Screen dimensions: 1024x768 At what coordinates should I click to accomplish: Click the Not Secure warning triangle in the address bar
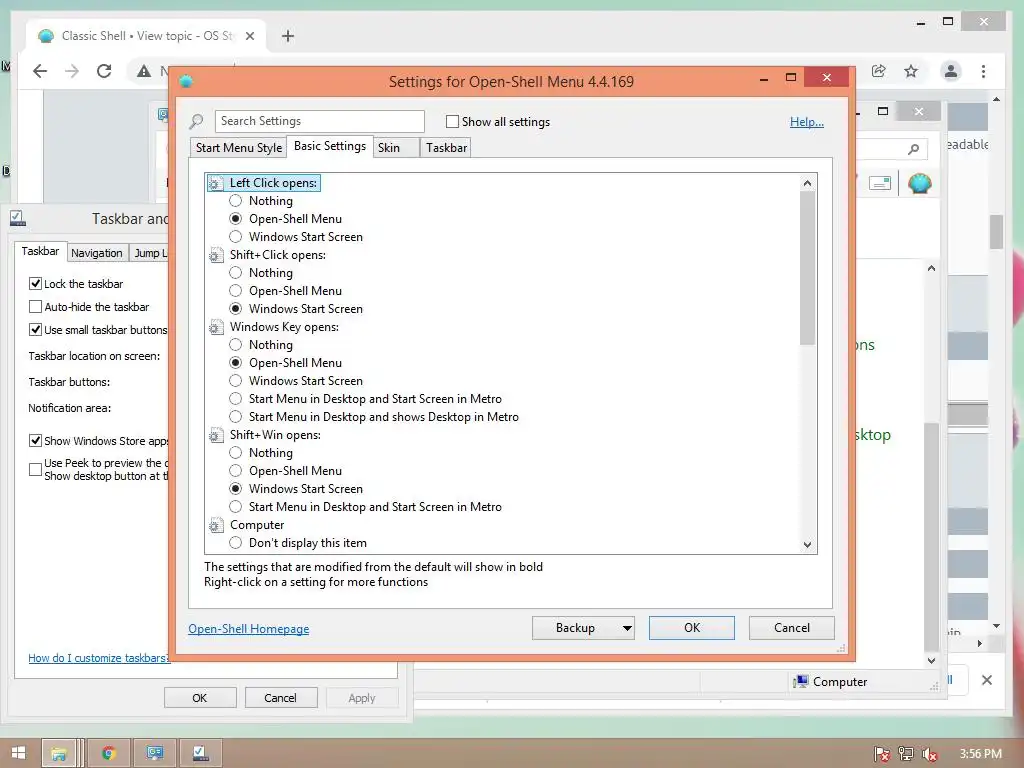click(144, 71)
